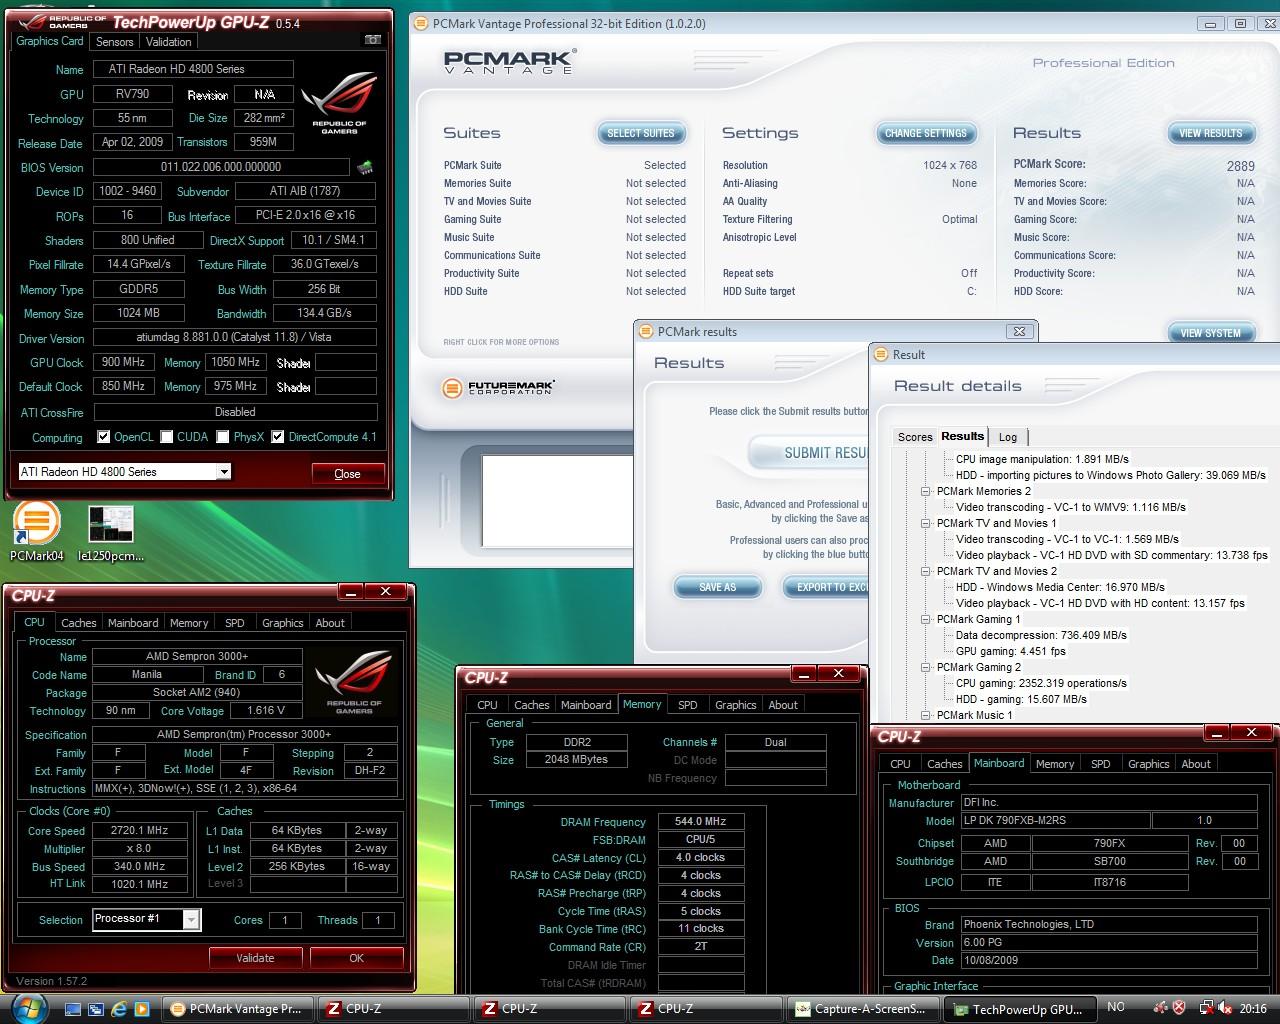Click the Resolution 1024 x 768 setting
Image resolution: width=1280 pixels, height=1024 pixels.
pyautogui.click(x=850, y=165)
